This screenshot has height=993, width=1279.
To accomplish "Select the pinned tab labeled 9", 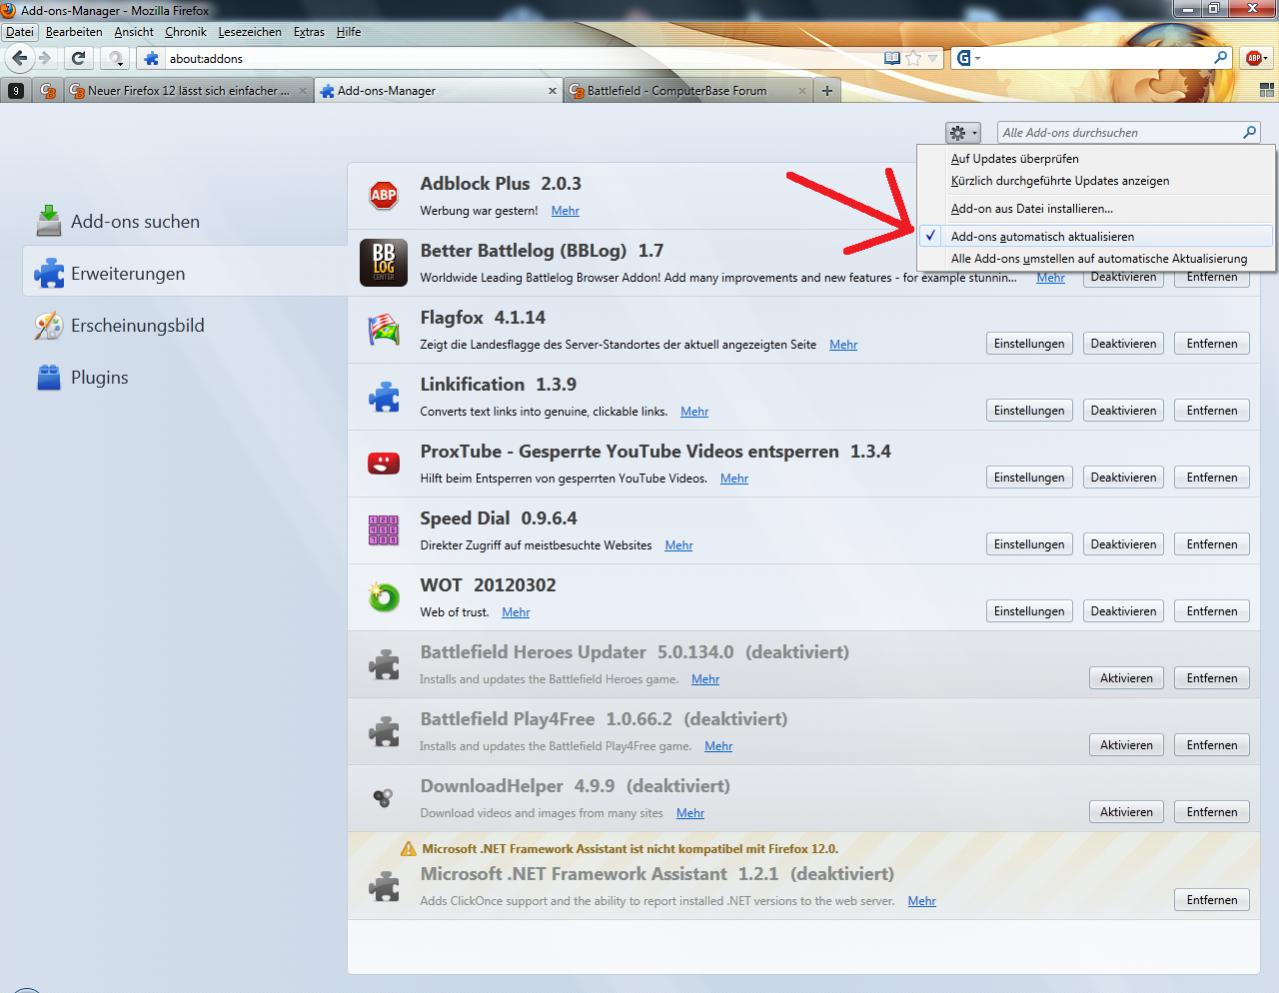I will click(x=15, y=91).
